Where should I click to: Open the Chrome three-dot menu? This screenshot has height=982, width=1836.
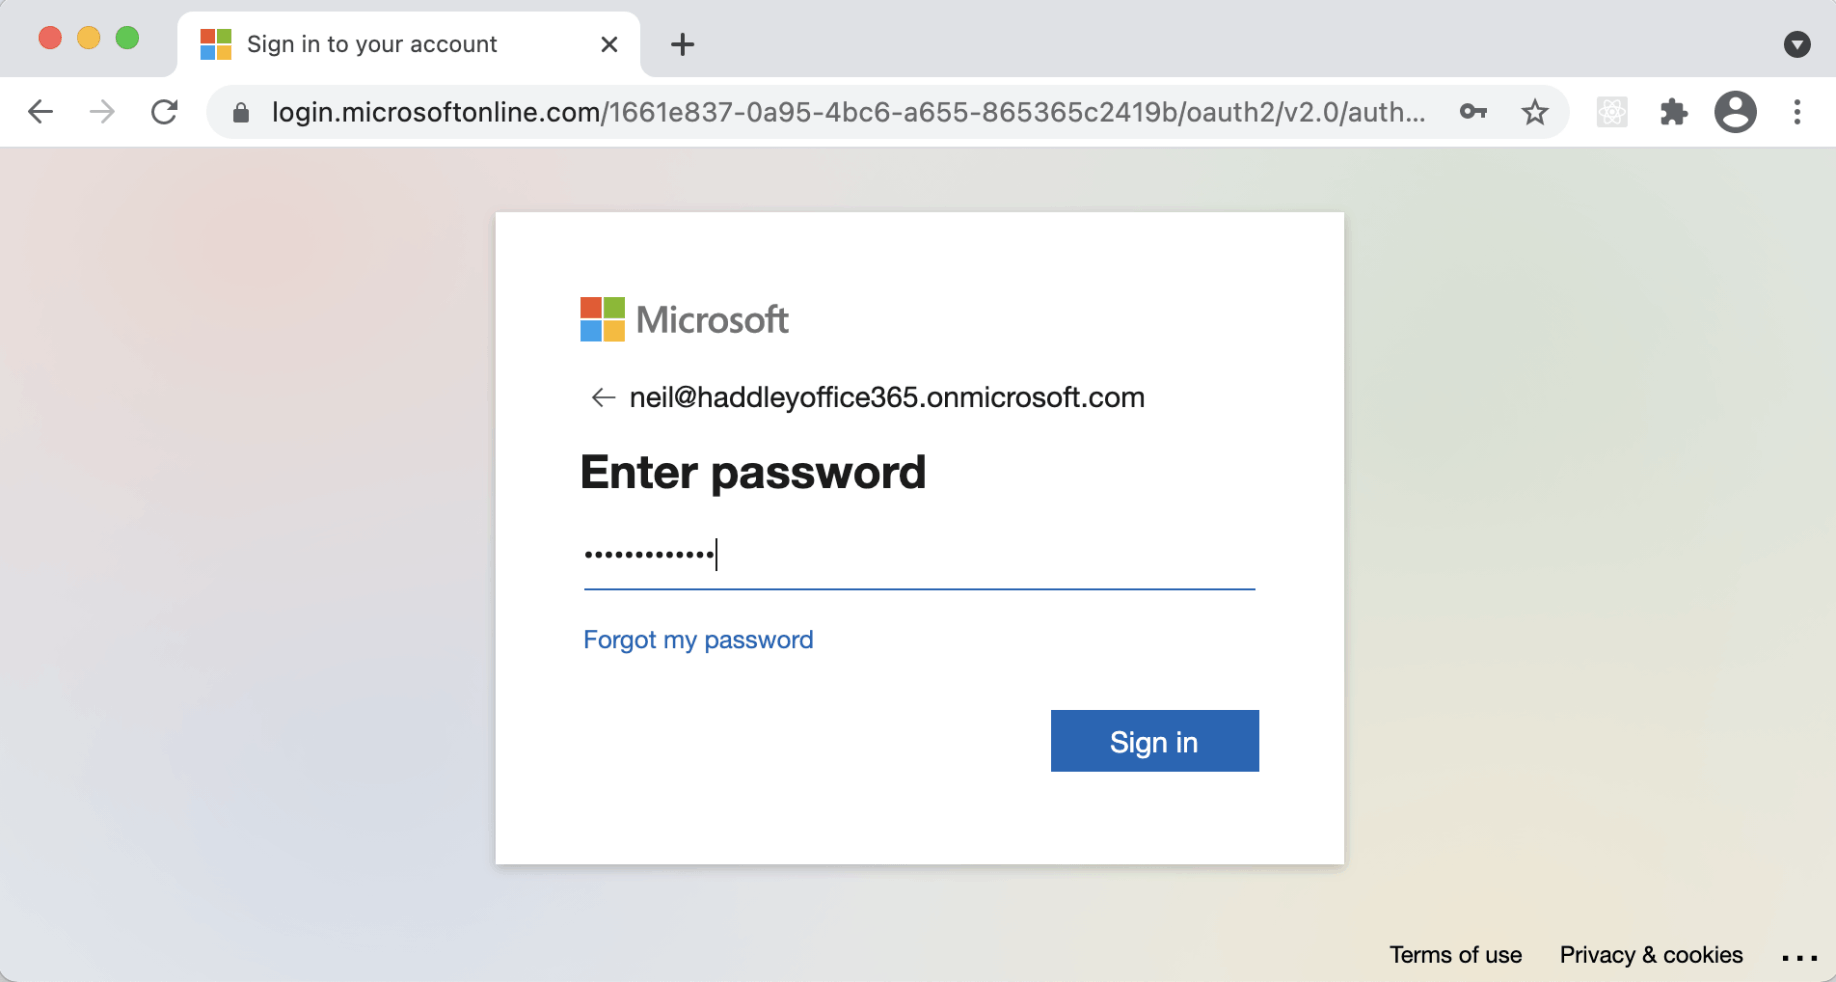(1797, 112)
